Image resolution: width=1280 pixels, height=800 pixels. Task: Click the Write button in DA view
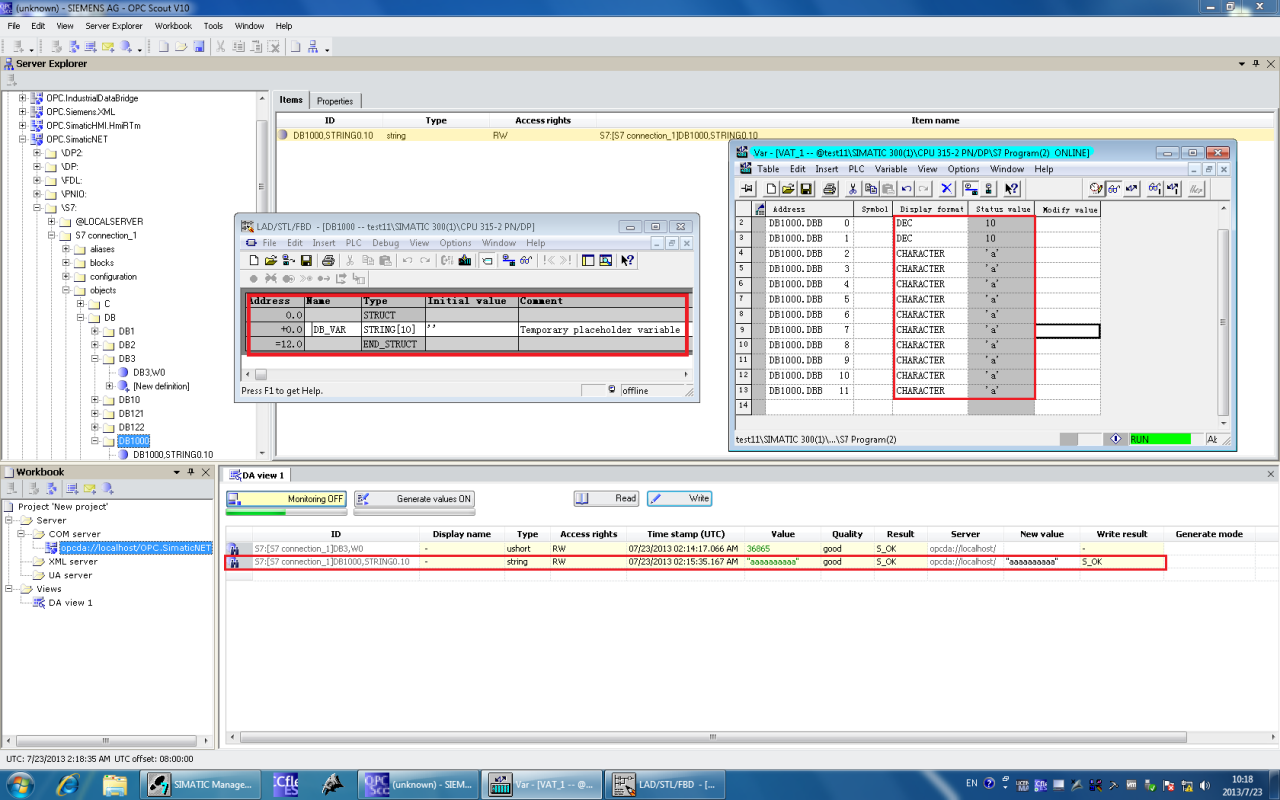tap(679, 499)
